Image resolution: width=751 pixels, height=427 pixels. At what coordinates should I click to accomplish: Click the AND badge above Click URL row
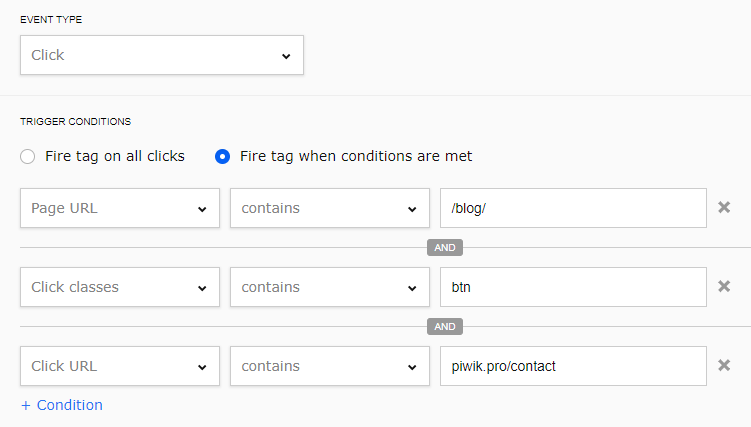point(445,326)
